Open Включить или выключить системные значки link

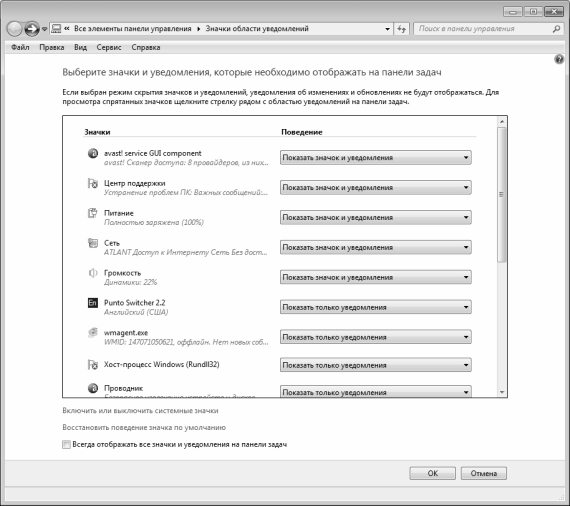click(140, 411)
